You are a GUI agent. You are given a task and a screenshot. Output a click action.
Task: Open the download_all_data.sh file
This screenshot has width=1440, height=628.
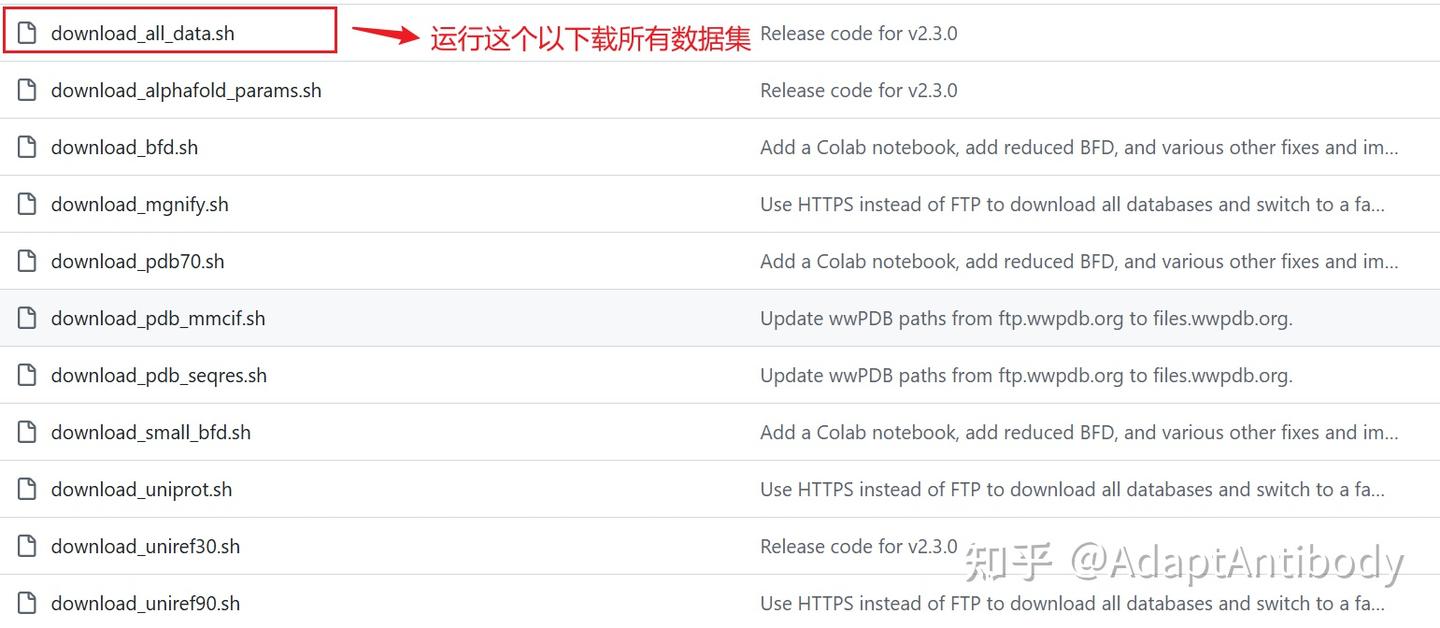click(x=142, y=33)
